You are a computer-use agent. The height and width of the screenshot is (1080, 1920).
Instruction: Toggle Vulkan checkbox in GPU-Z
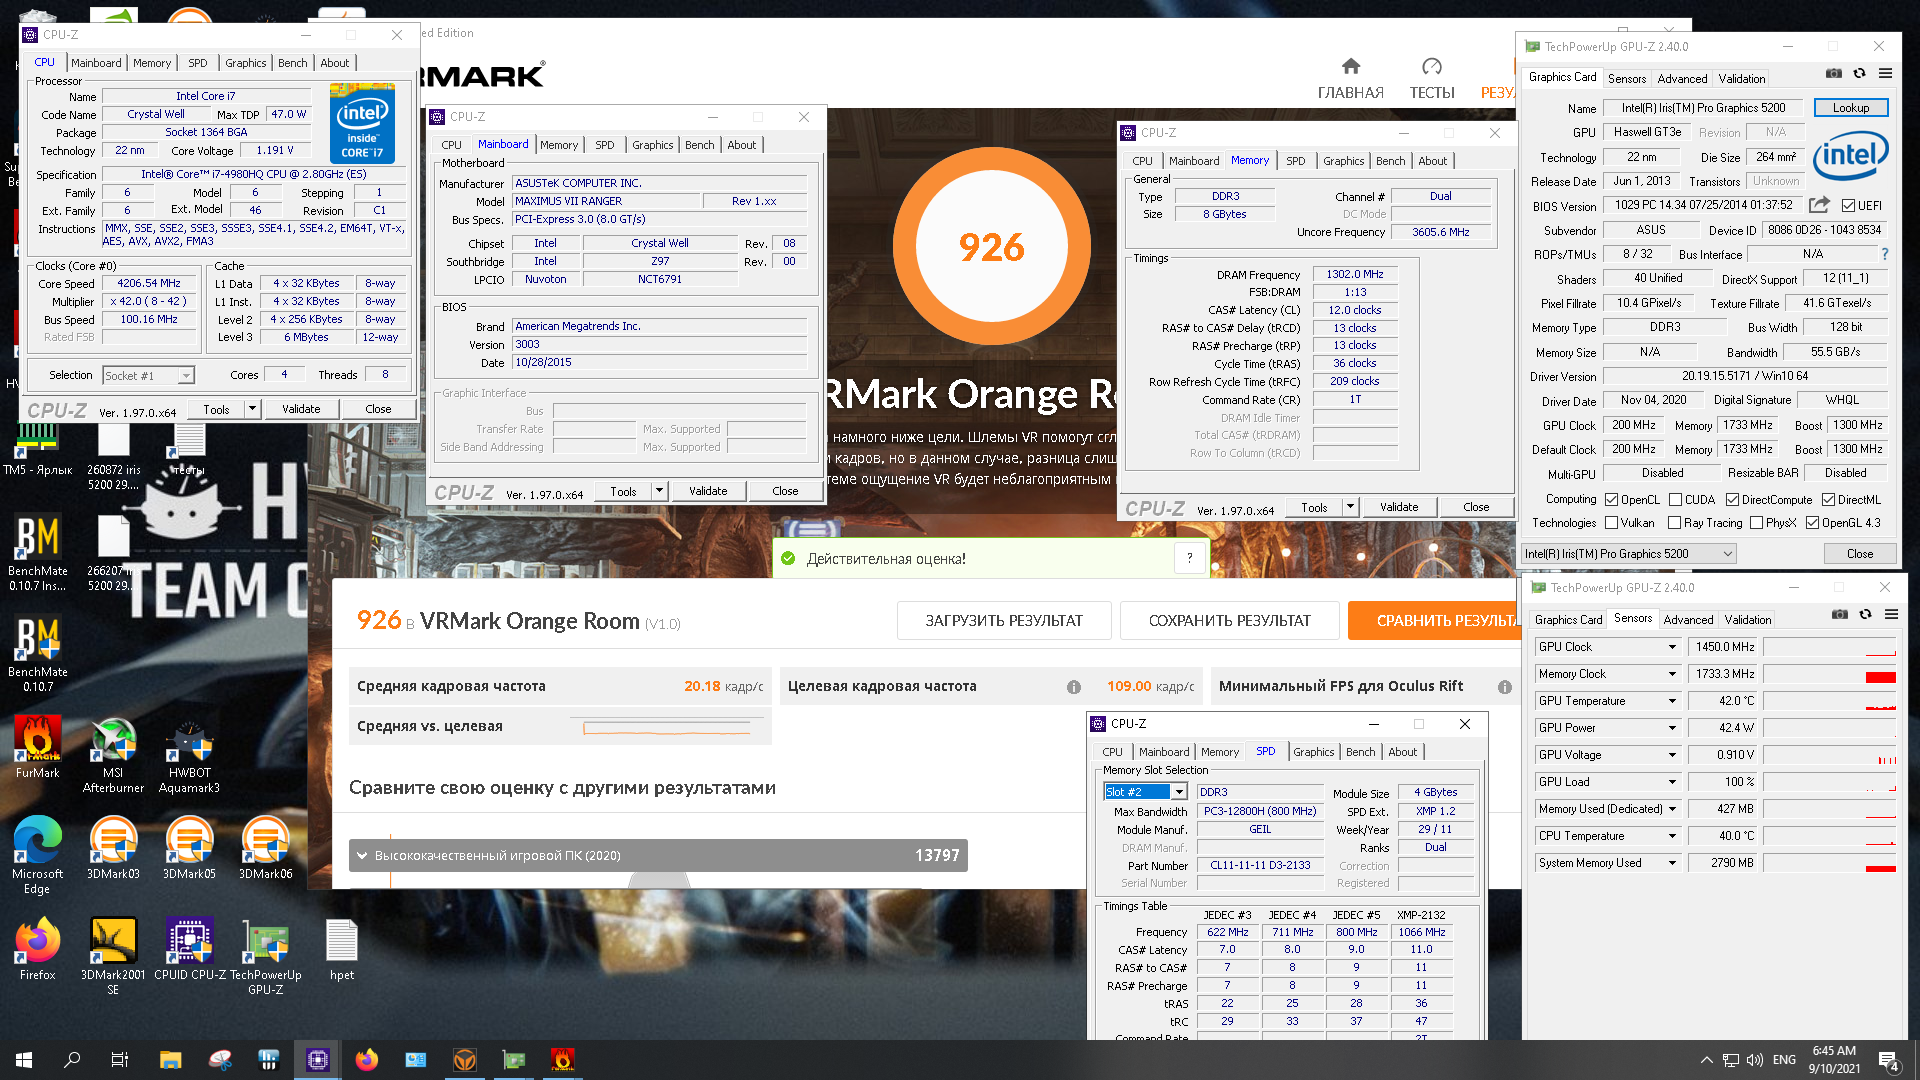[x=1611, y=523]
